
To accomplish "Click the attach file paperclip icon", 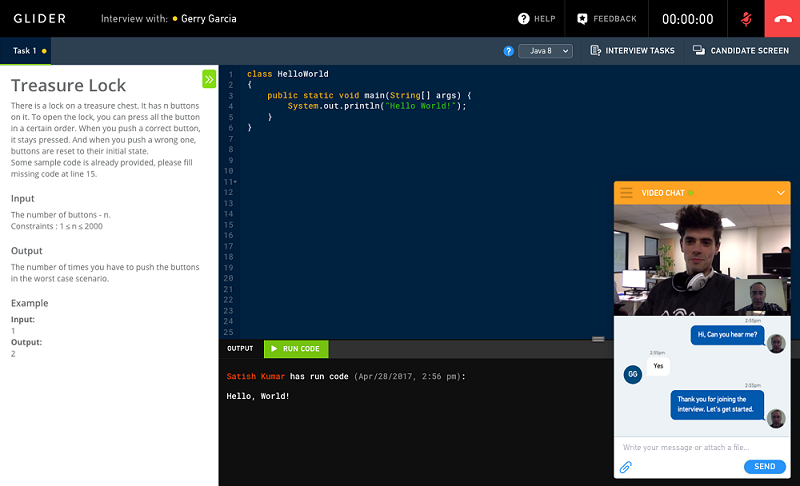I will point(626,467).
